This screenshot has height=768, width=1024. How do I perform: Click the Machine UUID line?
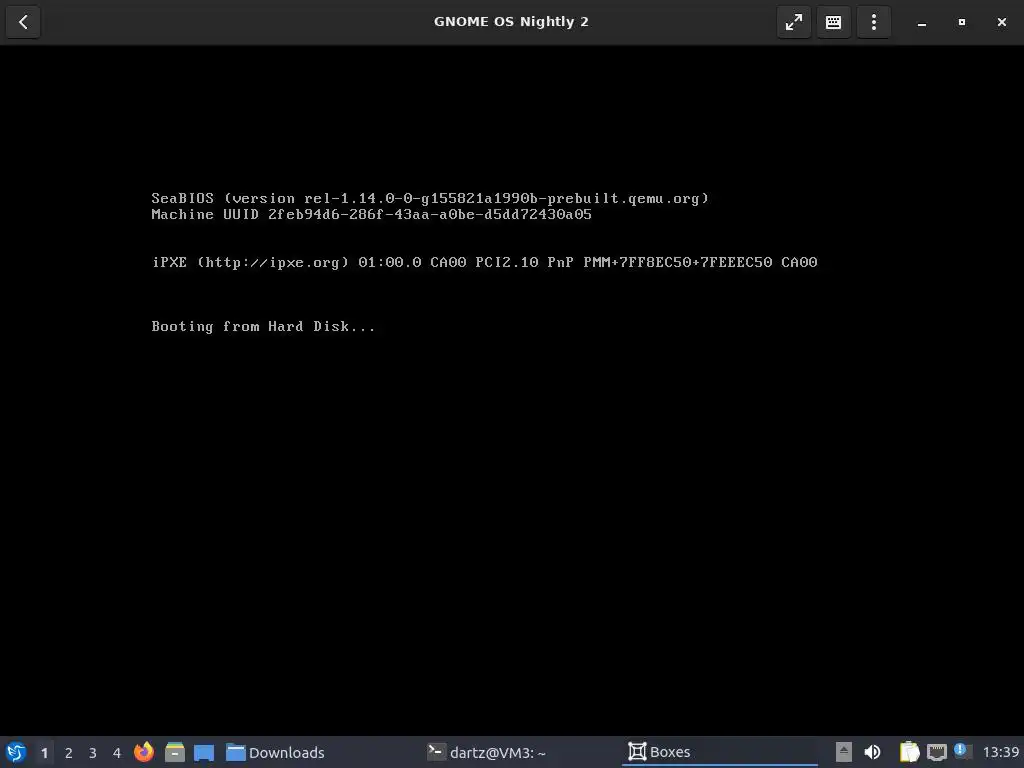pyautogui.click(x=372, y=214)
